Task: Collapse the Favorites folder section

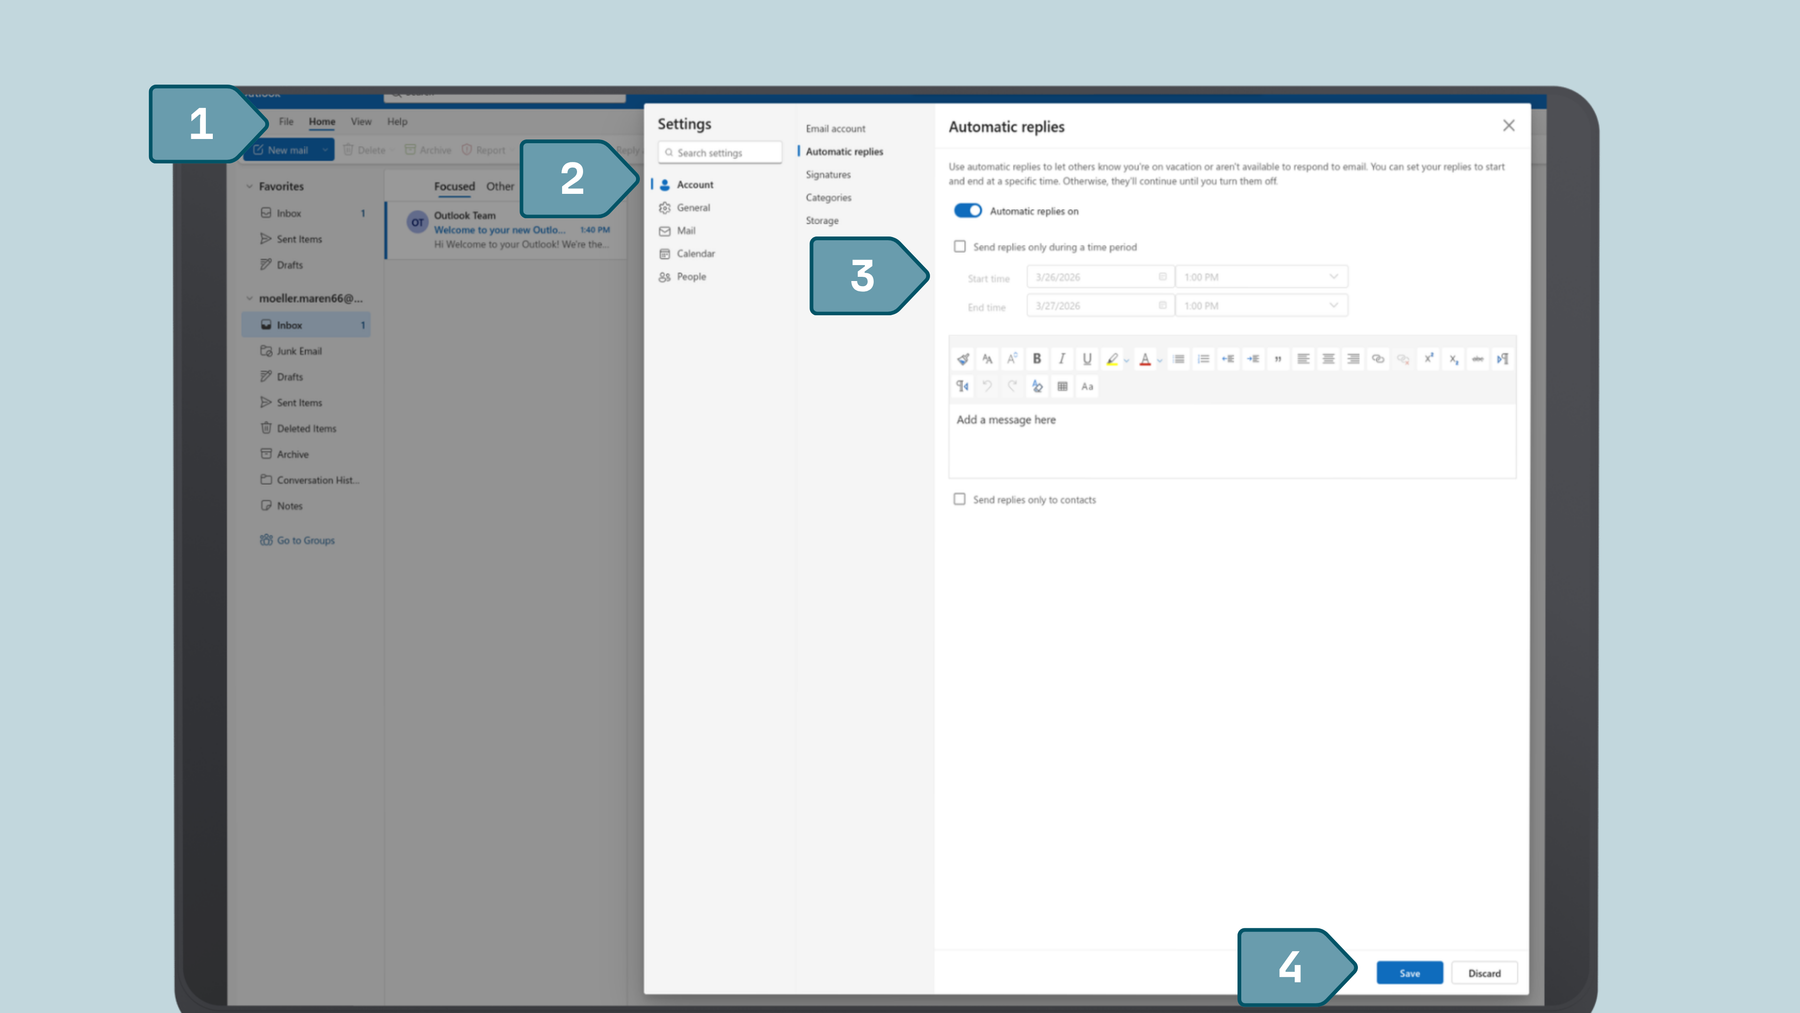Action: pyautogui.click(x=248, y=186)
